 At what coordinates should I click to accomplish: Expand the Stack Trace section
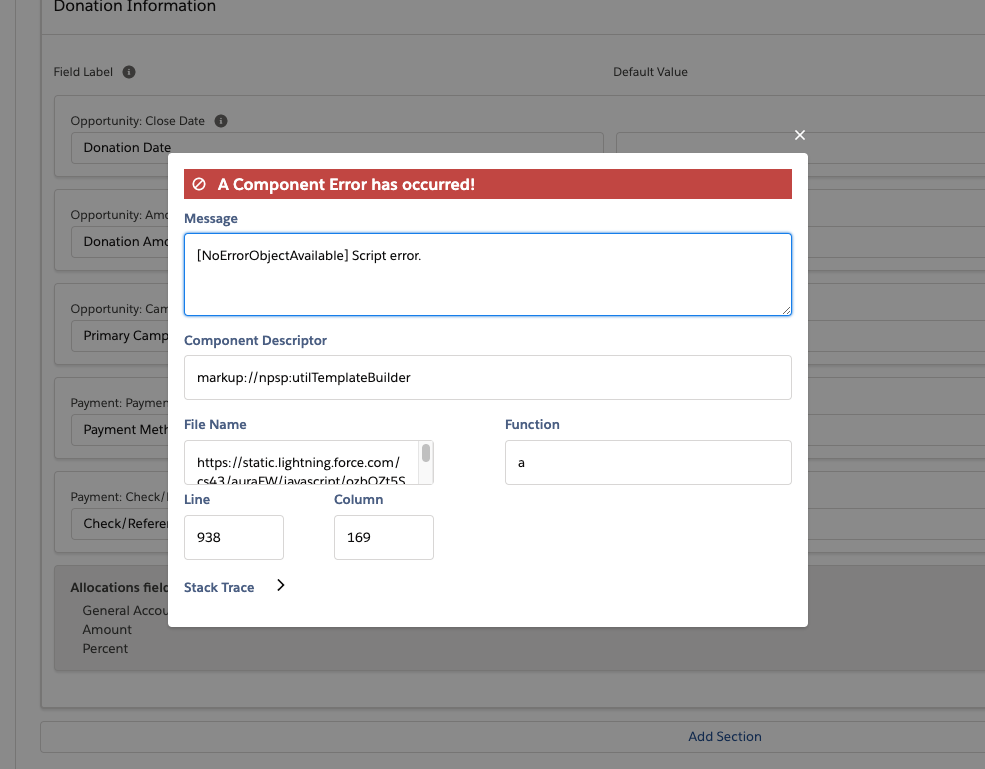point(219,587)
